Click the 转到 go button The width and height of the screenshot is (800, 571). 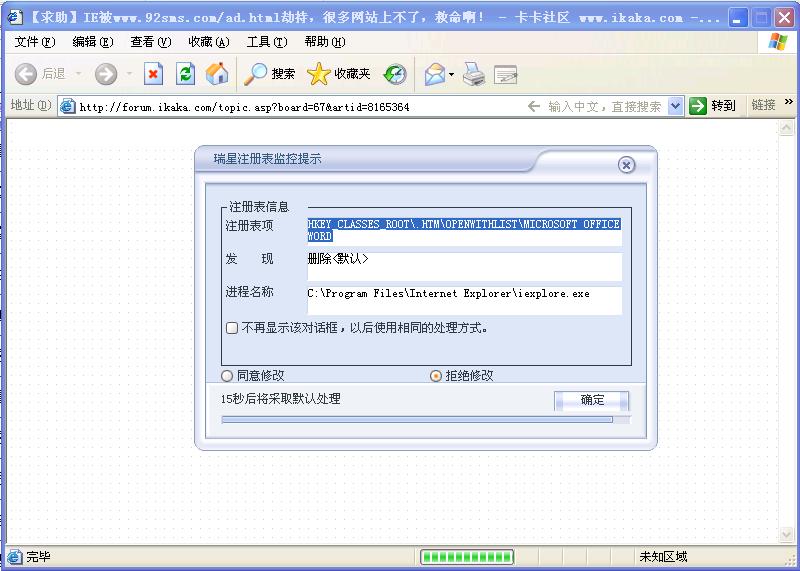(712, 106)
